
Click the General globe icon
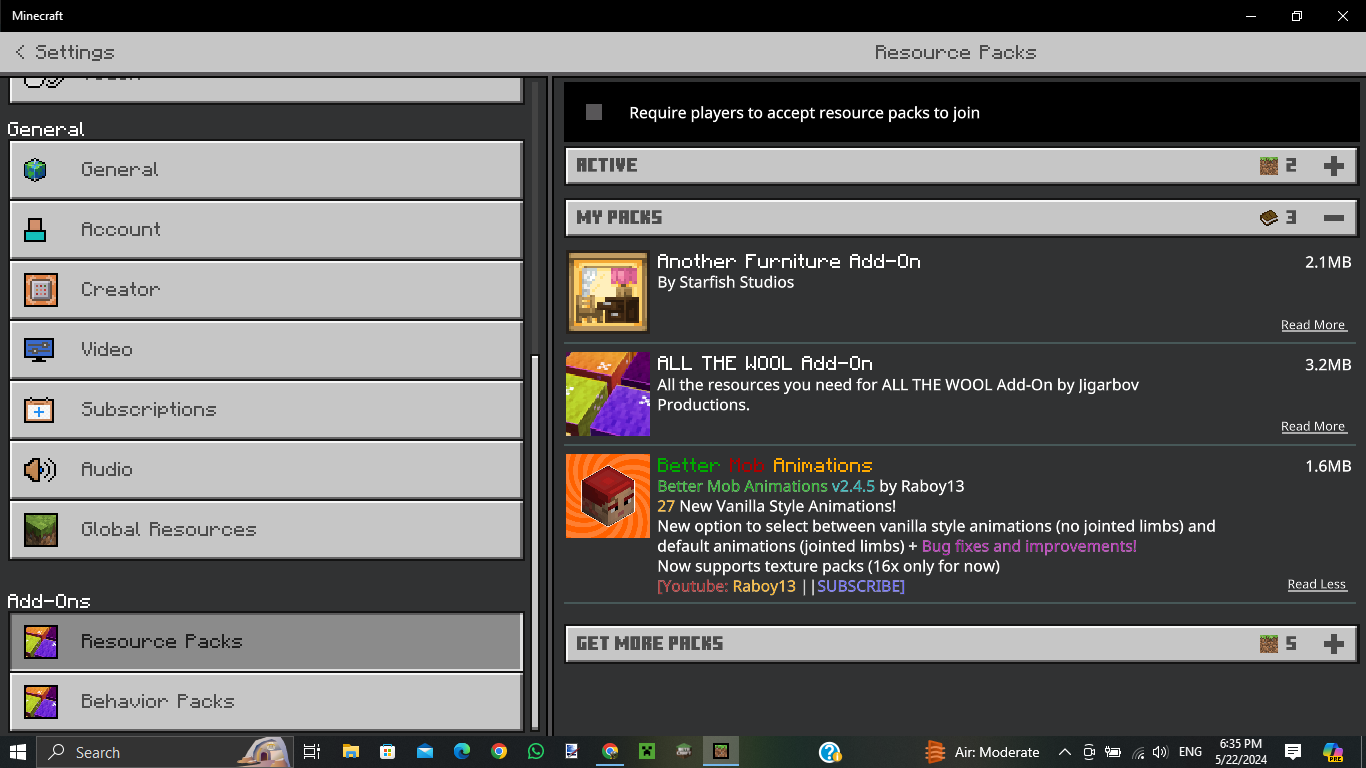[36, 170]
